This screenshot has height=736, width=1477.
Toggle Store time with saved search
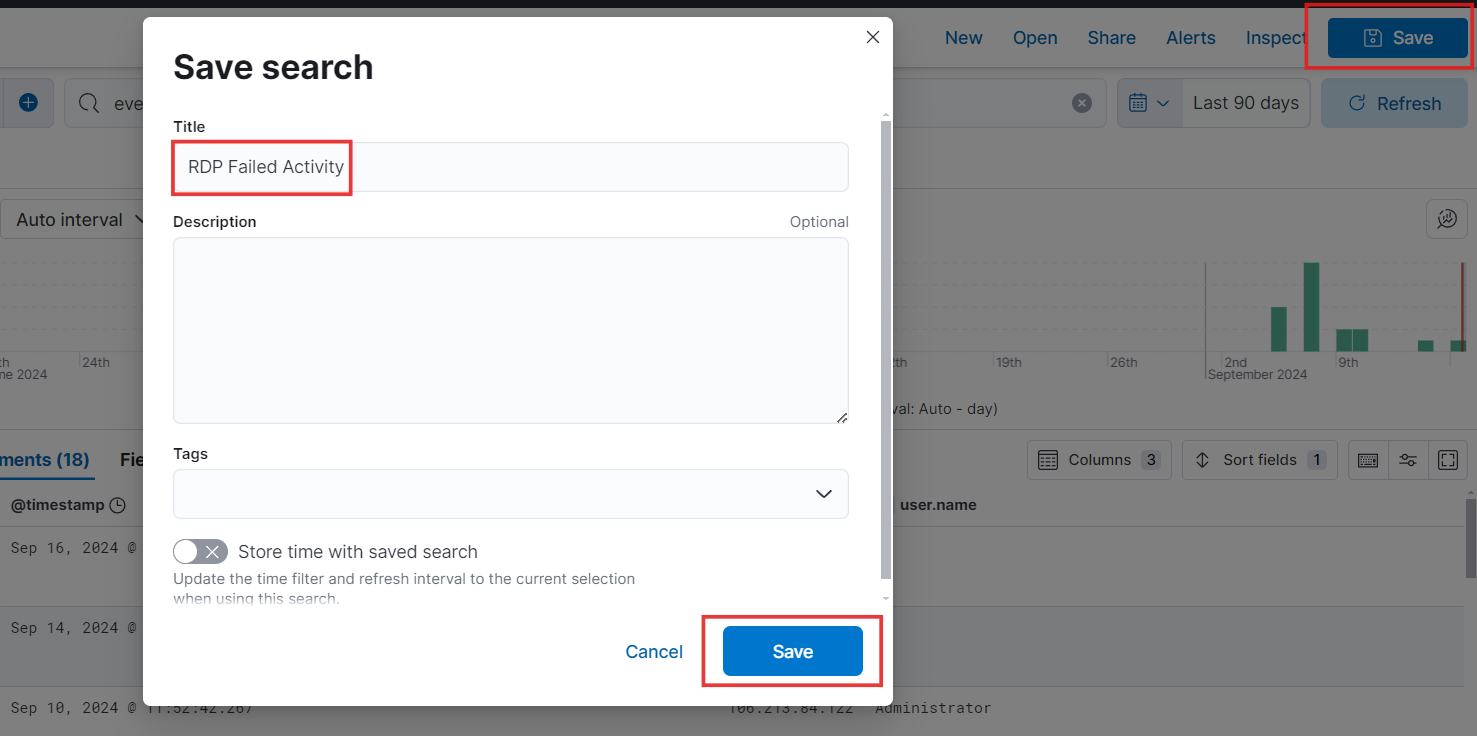[x=200, y=552]
